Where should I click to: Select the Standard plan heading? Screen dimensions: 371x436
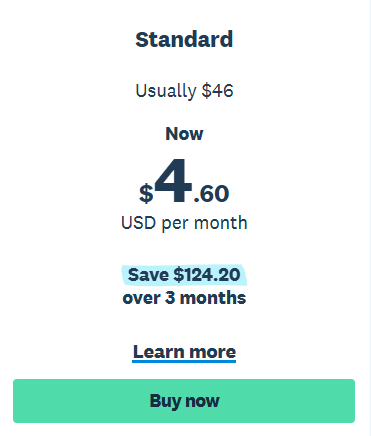(184, 39)
